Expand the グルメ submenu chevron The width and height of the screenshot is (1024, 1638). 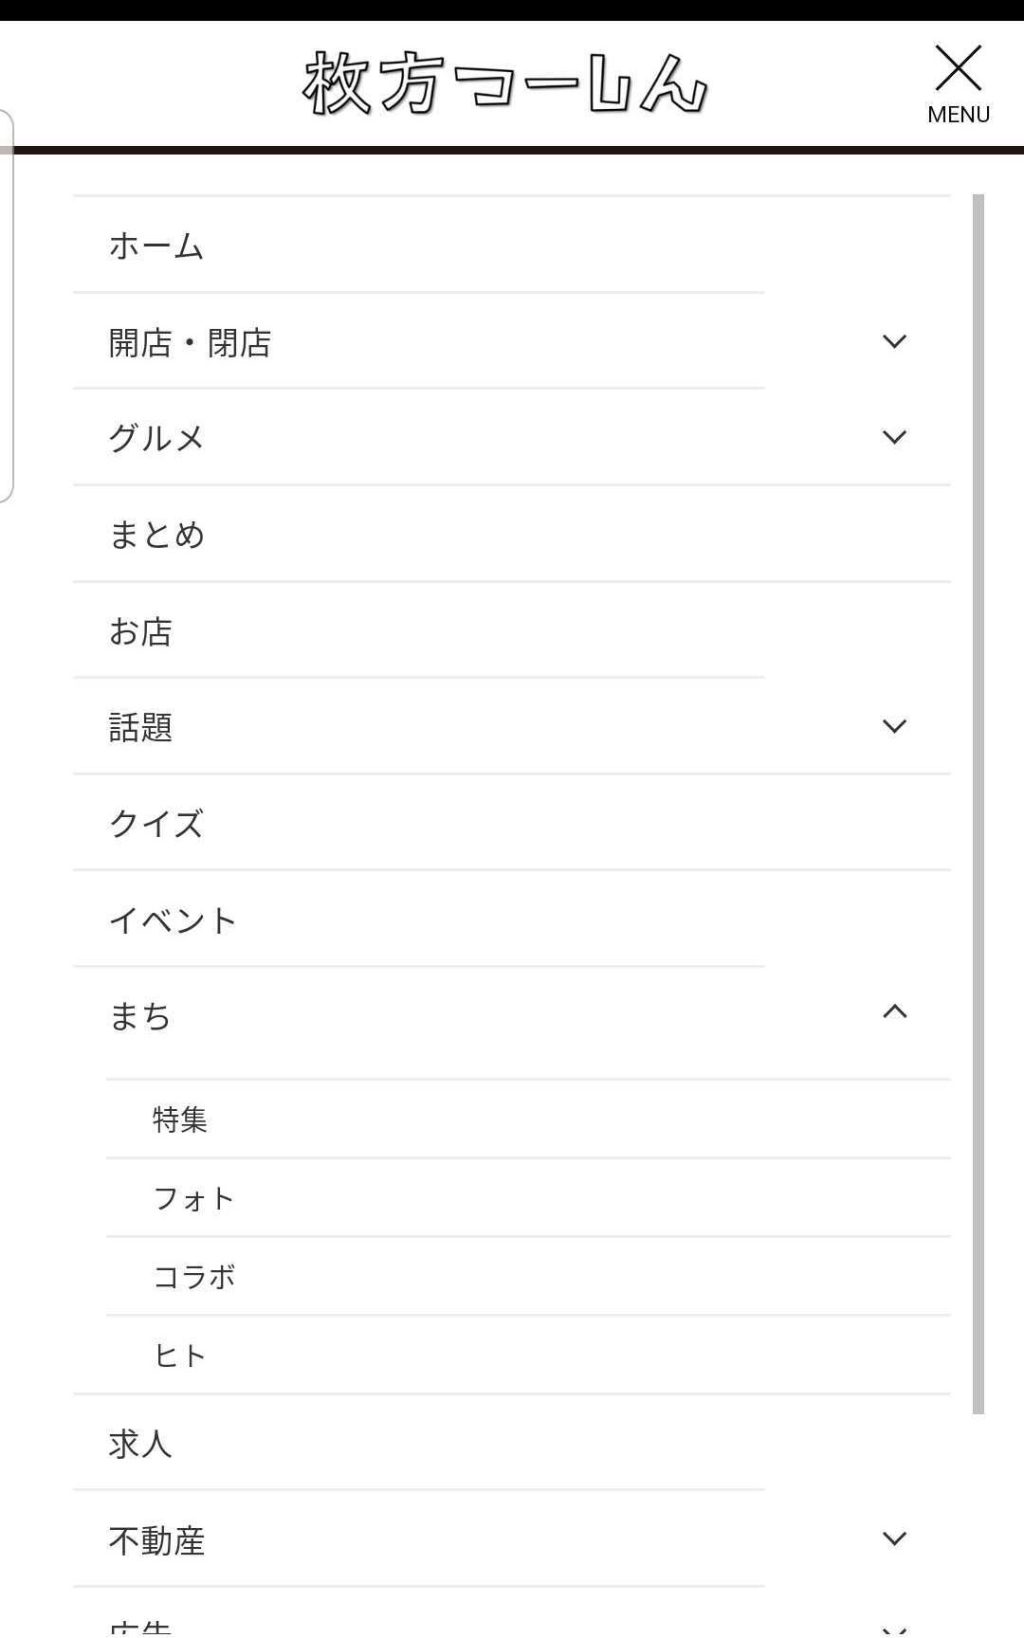[x=894, y=438]
